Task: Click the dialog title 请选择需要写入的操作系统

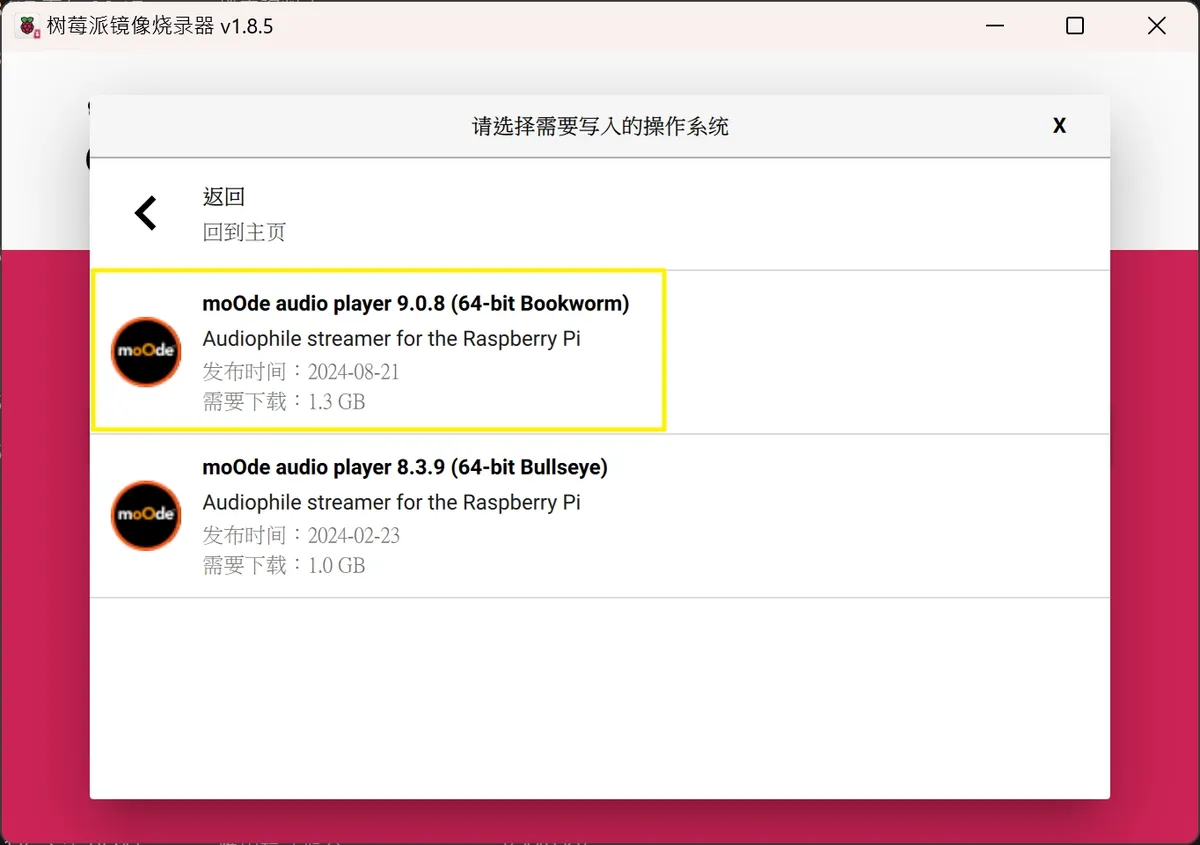Action: tap(600, 127)
